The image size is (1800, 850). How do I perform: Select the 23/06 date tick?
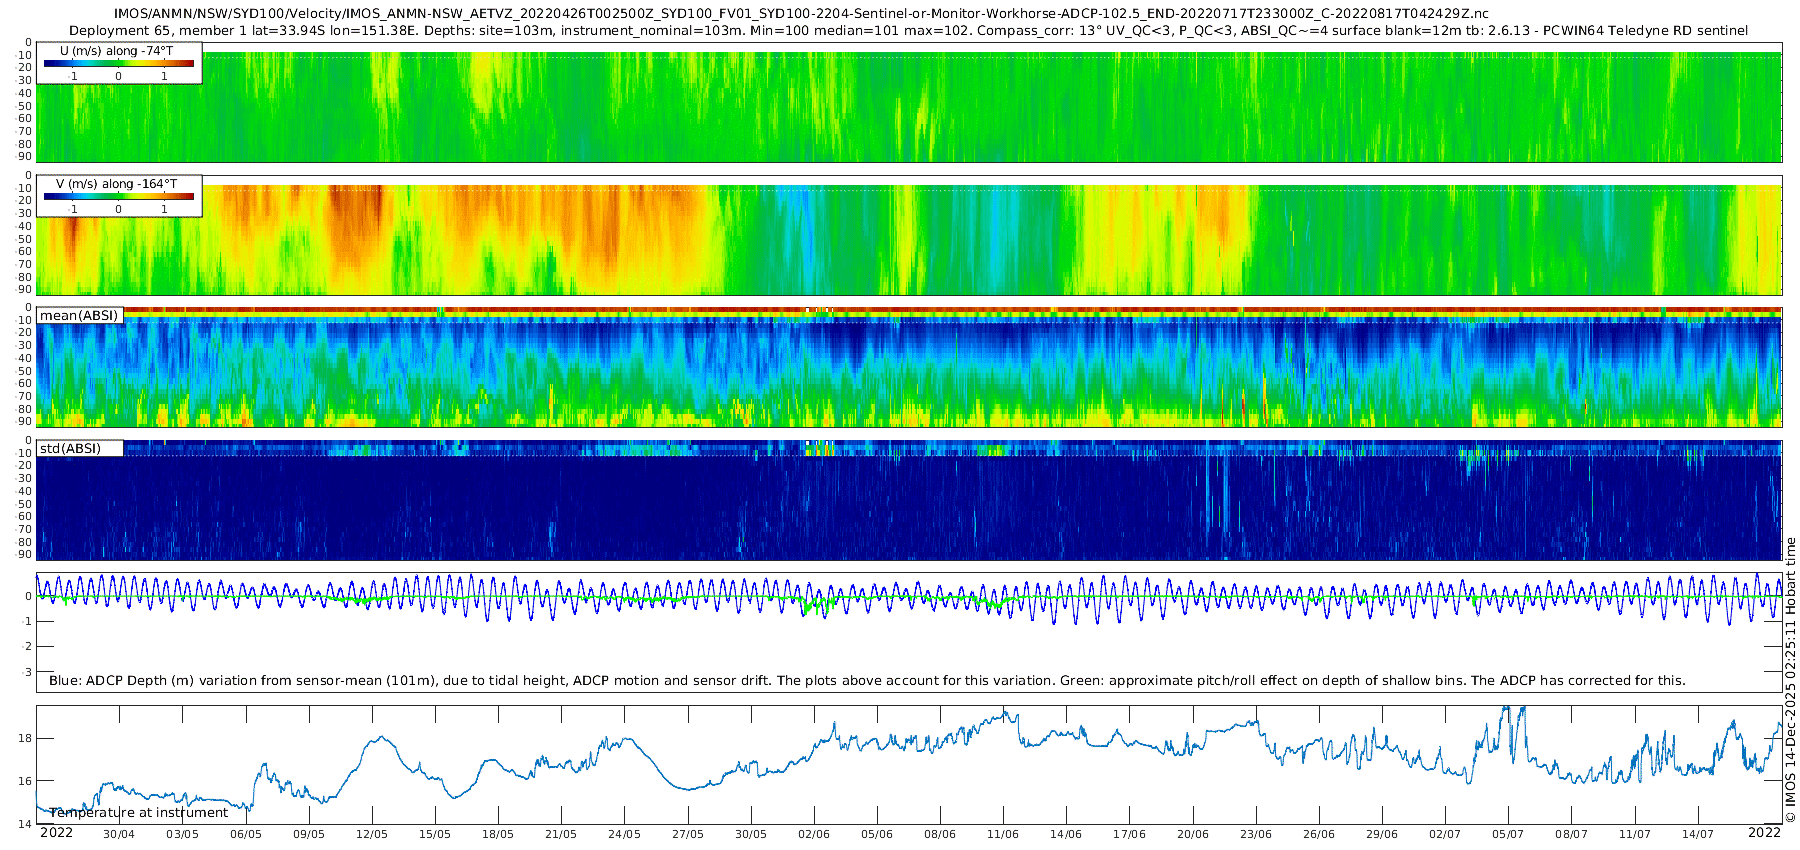click(1256, 834)
